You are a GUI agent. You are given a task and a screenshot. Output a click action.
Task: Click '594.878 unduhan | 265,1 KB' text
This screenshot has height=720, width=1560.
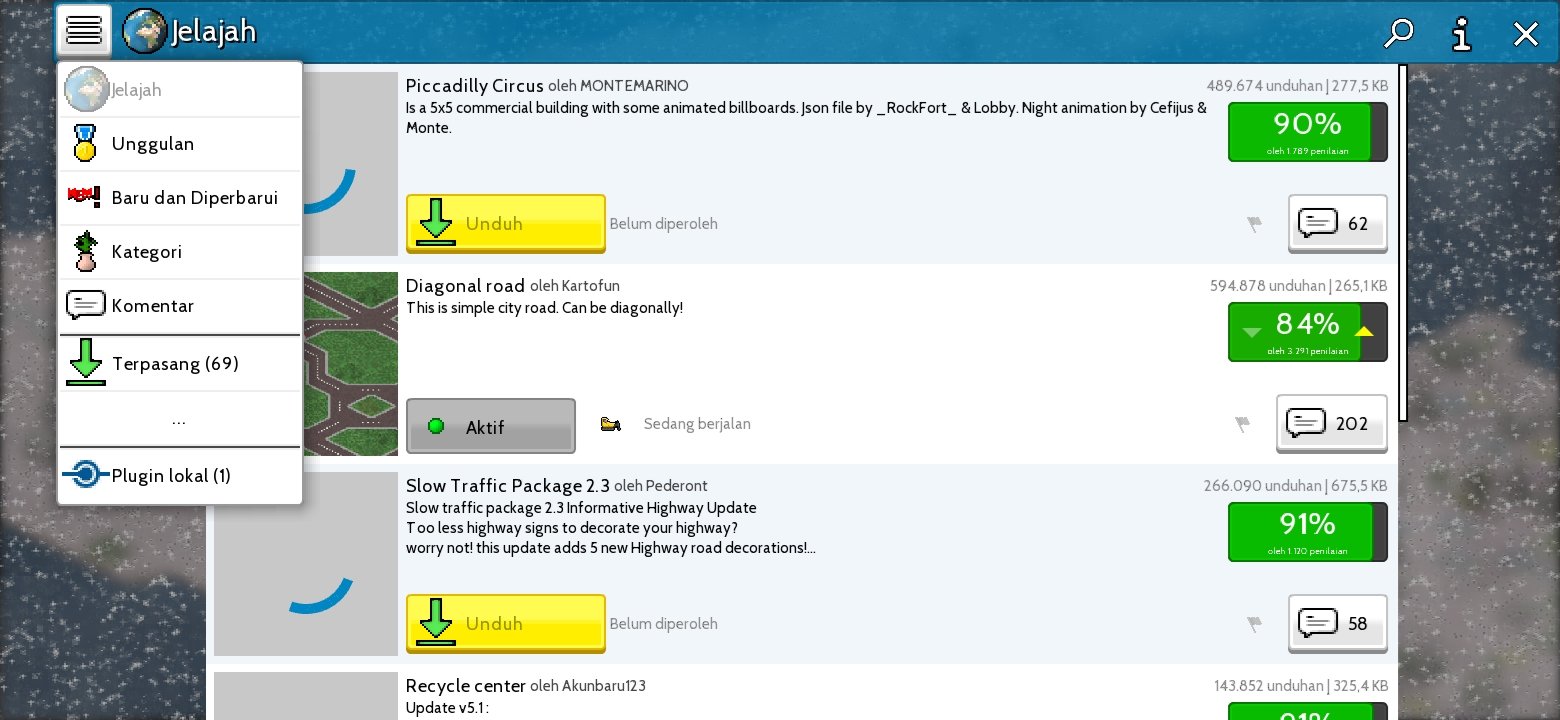pyautogui.click(x=1298, y=287)
